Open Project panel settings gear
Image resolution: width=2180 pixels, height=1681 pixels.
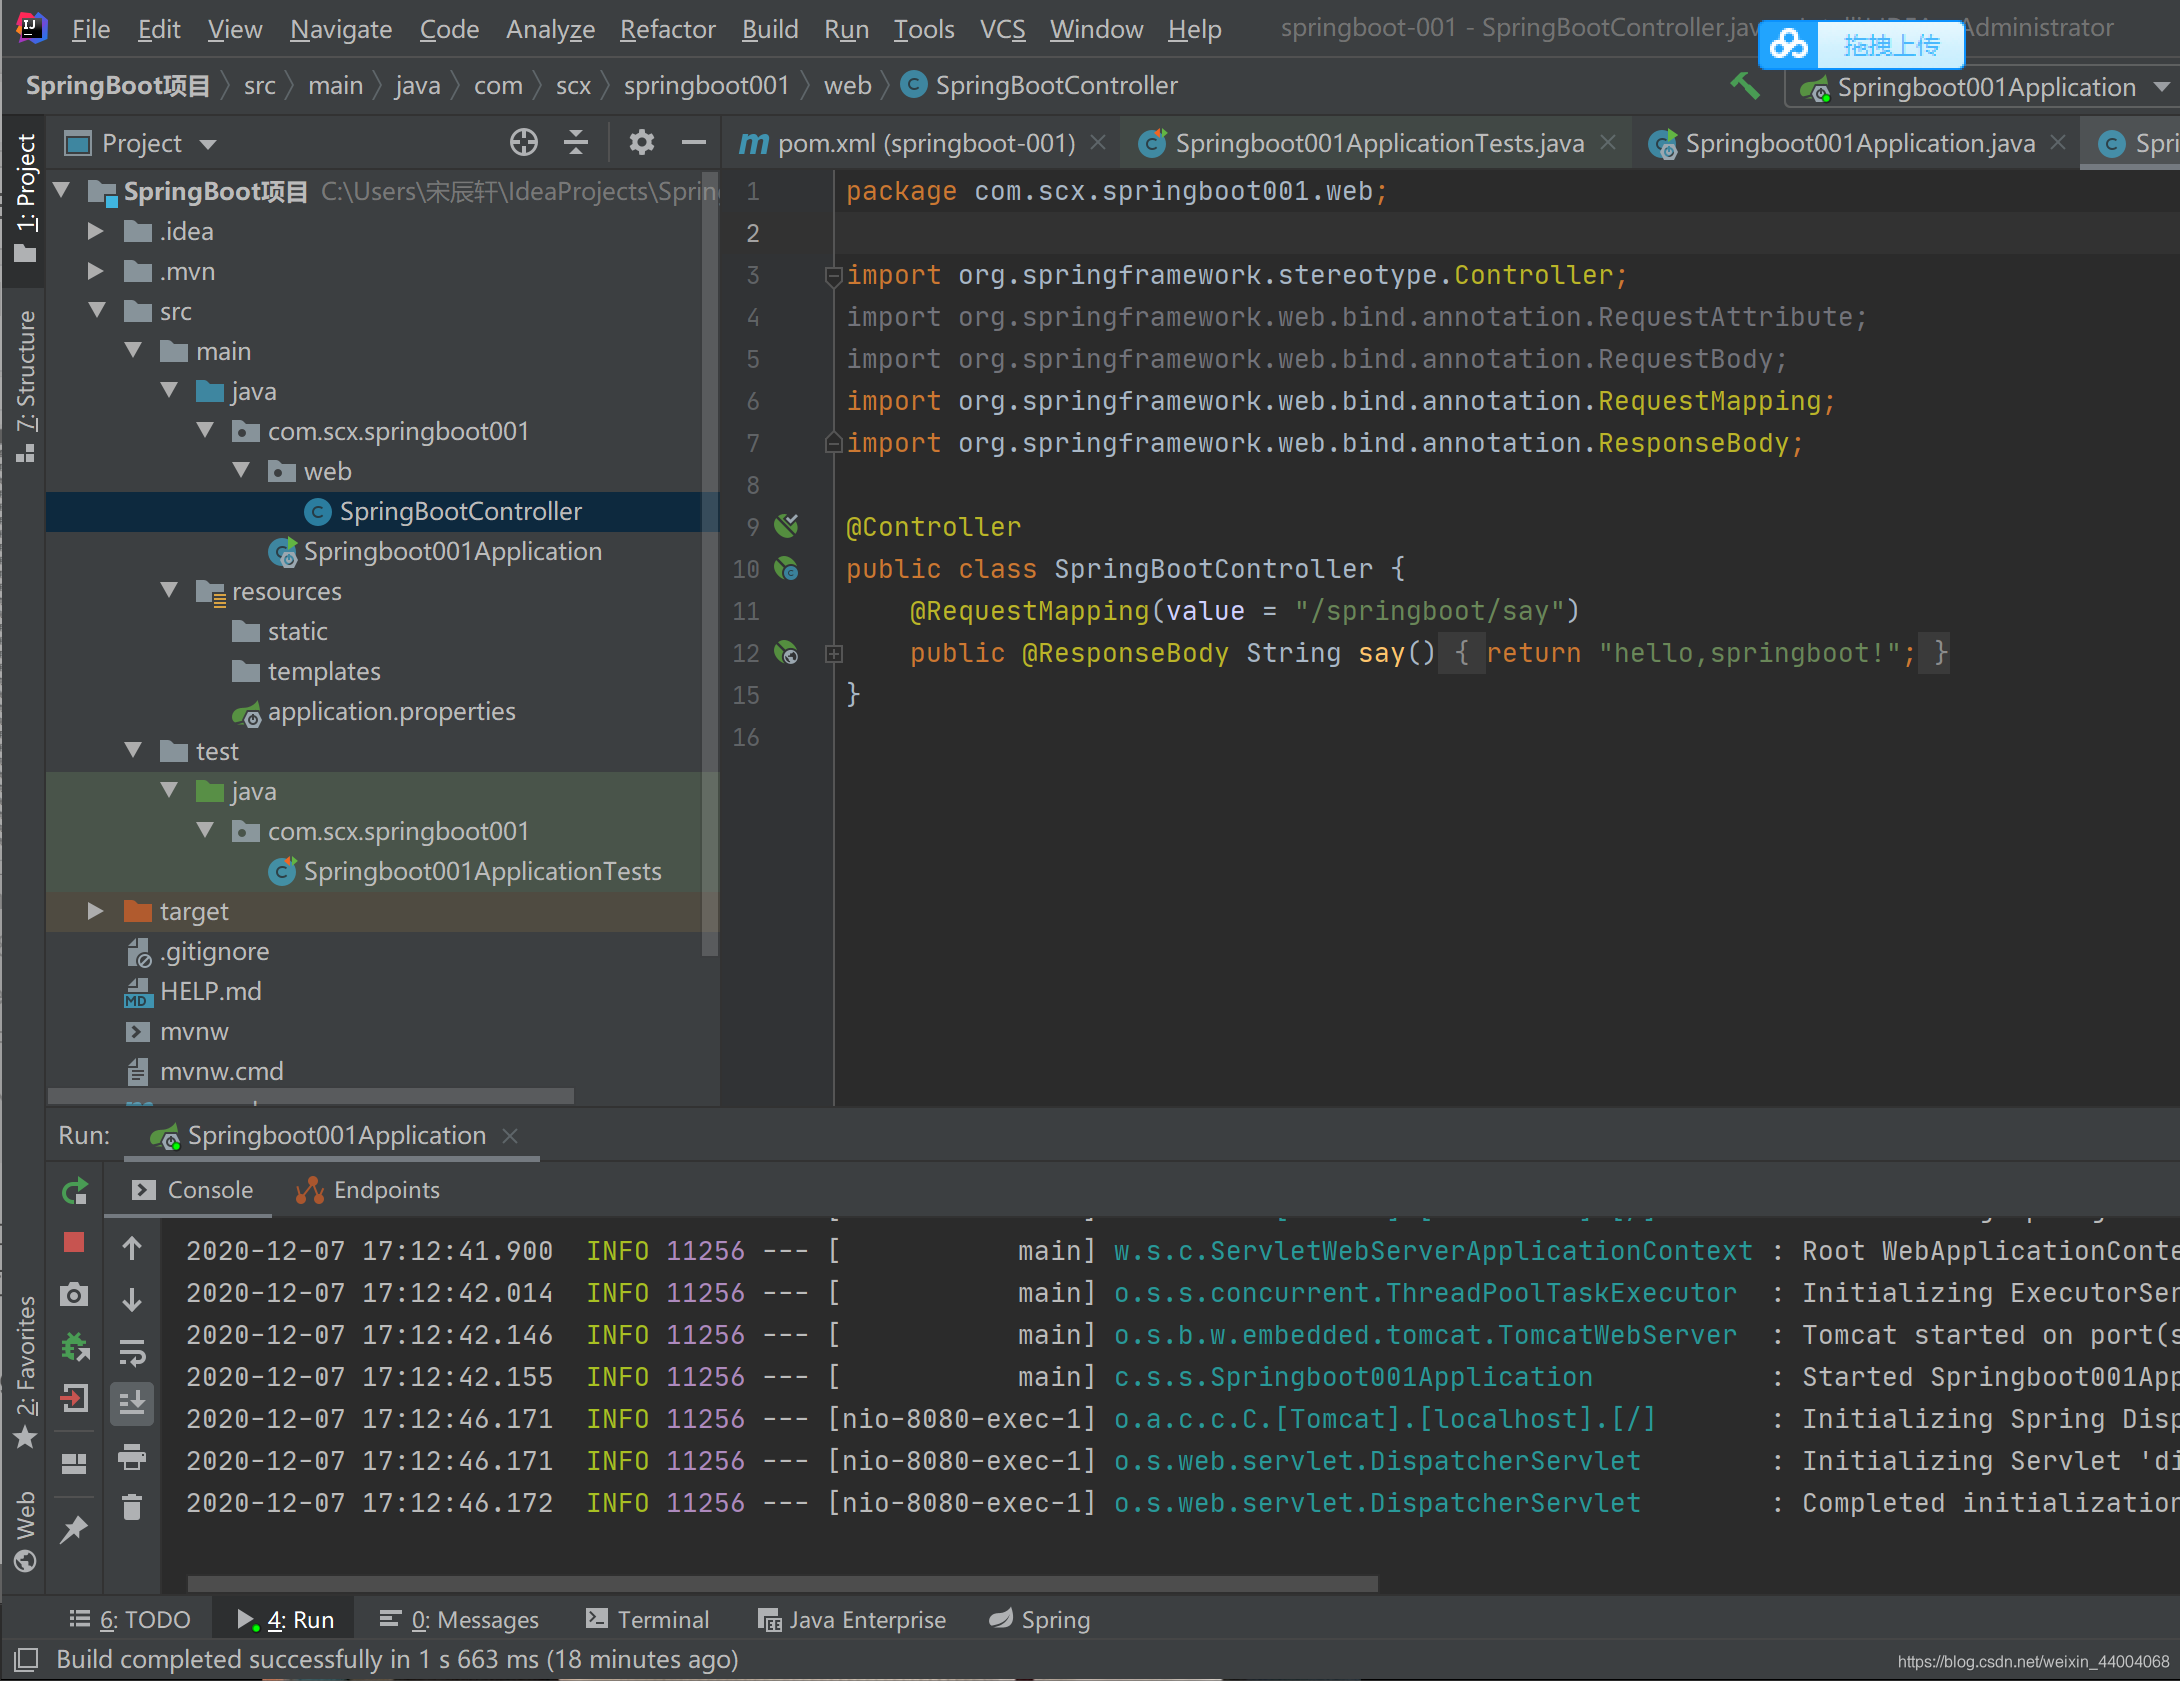click(x=642, y=143)
